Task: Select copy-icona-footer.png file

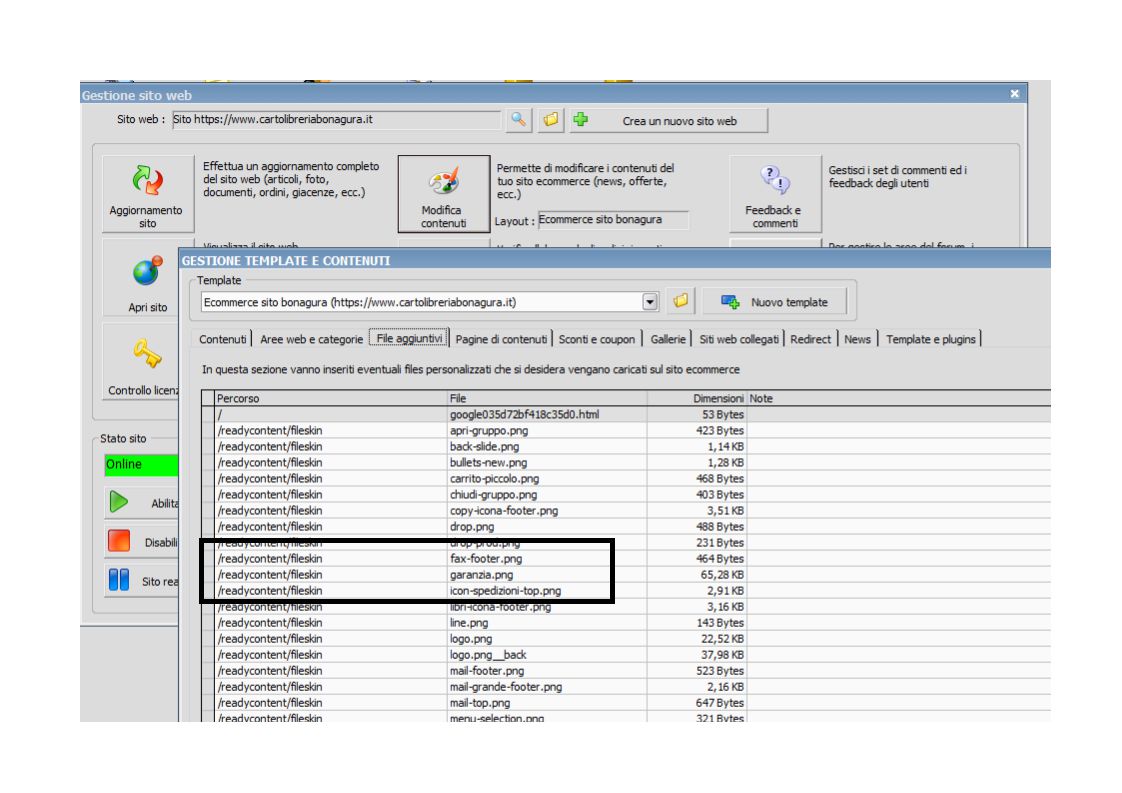Action: [504, 511]
